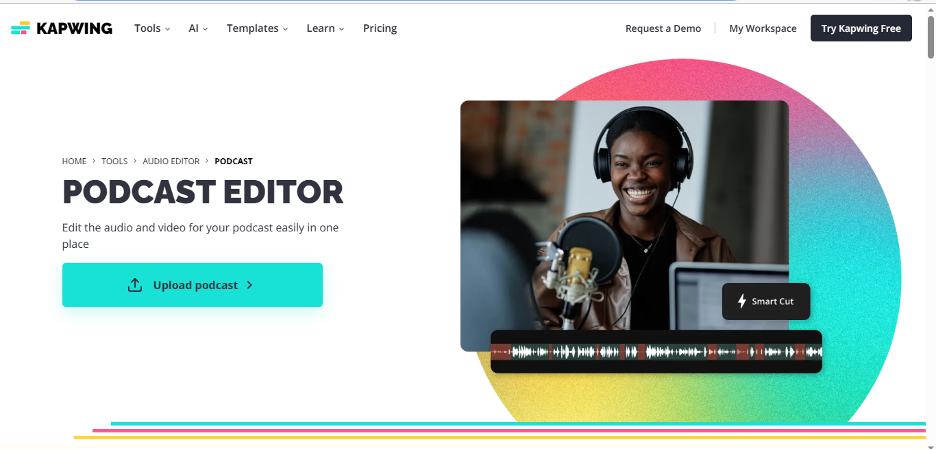
Task: Click the upload arrow icon on the Upload podcast button
Action: [135, 285]
